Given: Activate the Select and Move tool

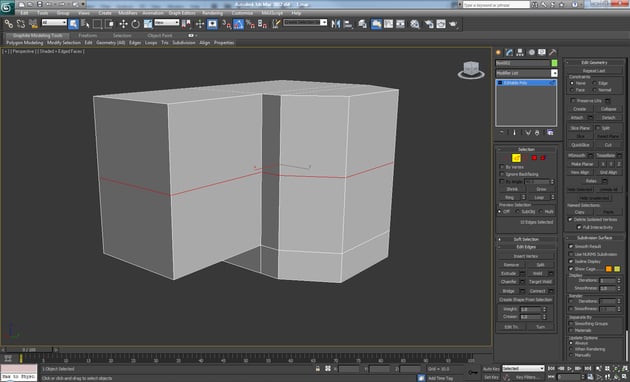Looking at the screenshot, I should [x=123, y=24].
